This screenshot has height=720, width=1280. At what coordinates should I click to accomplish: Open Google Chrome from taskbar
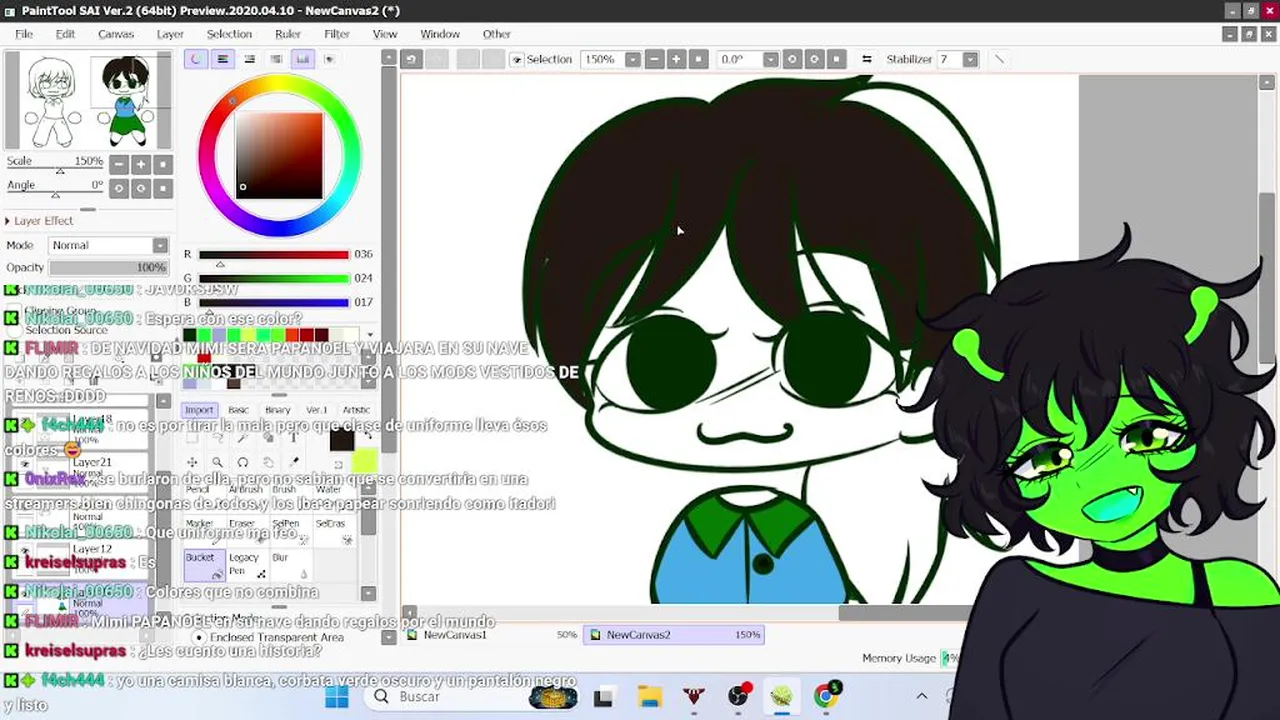[826, 697]
